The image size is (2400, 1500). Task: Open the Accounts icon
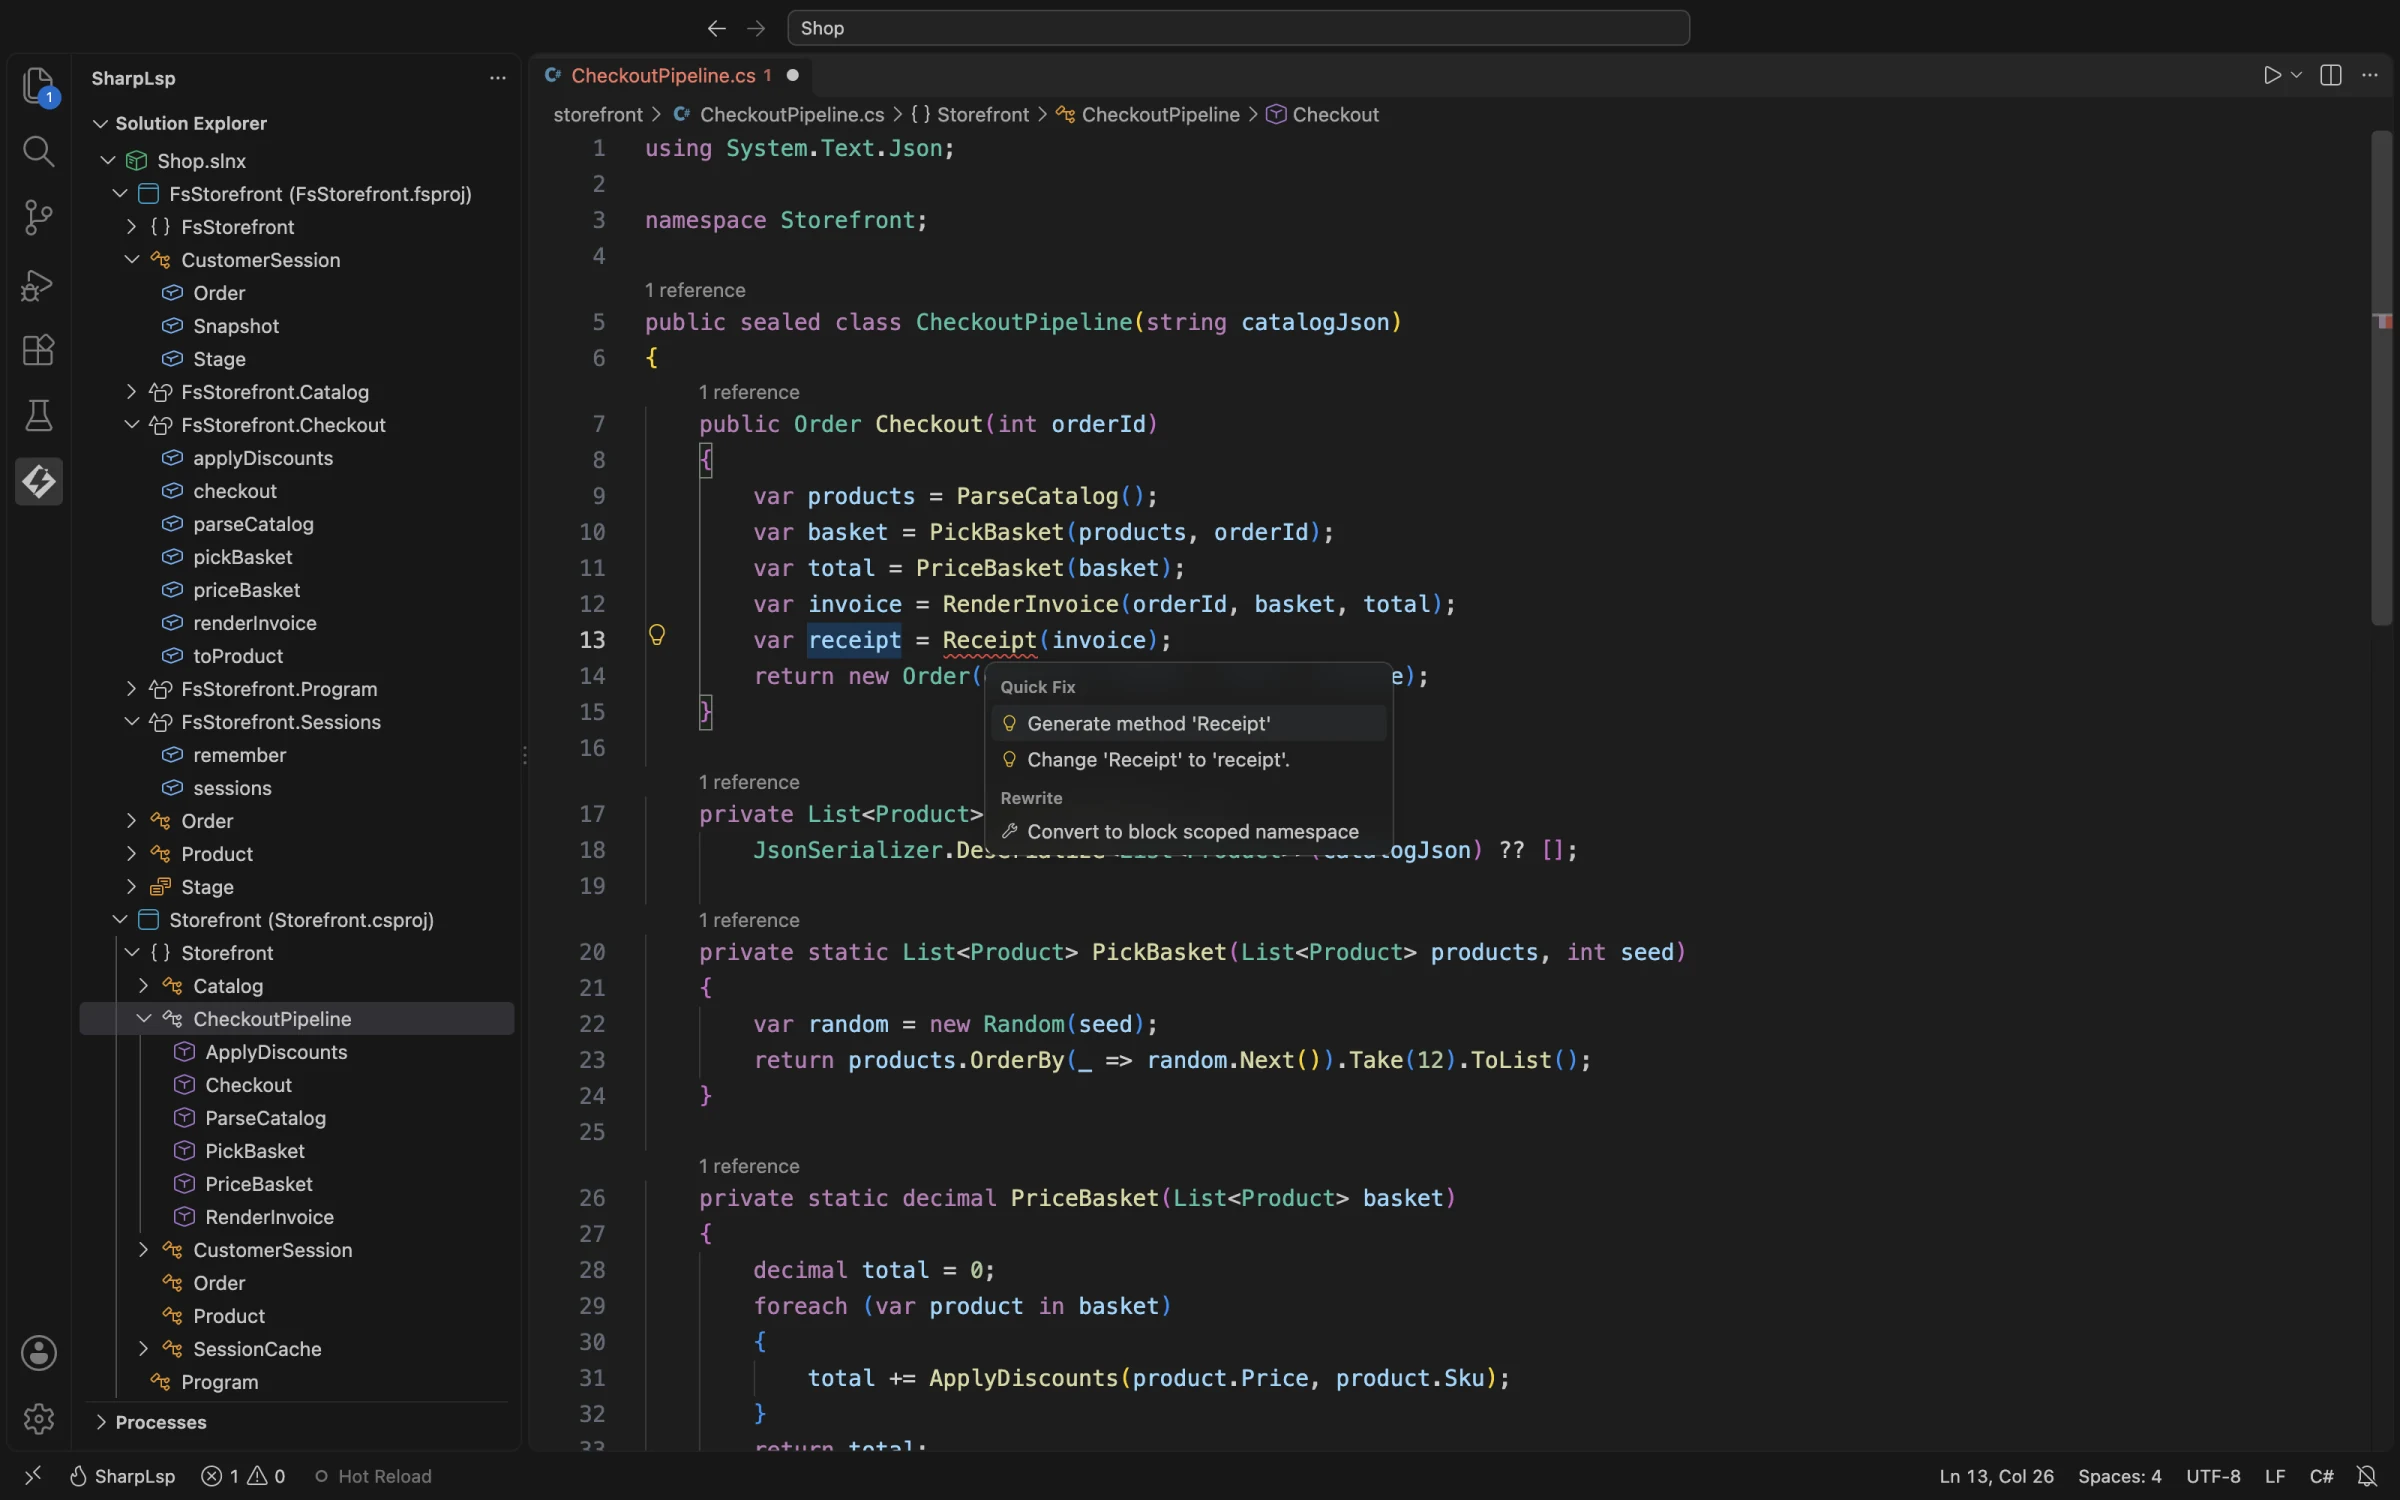39,1352
